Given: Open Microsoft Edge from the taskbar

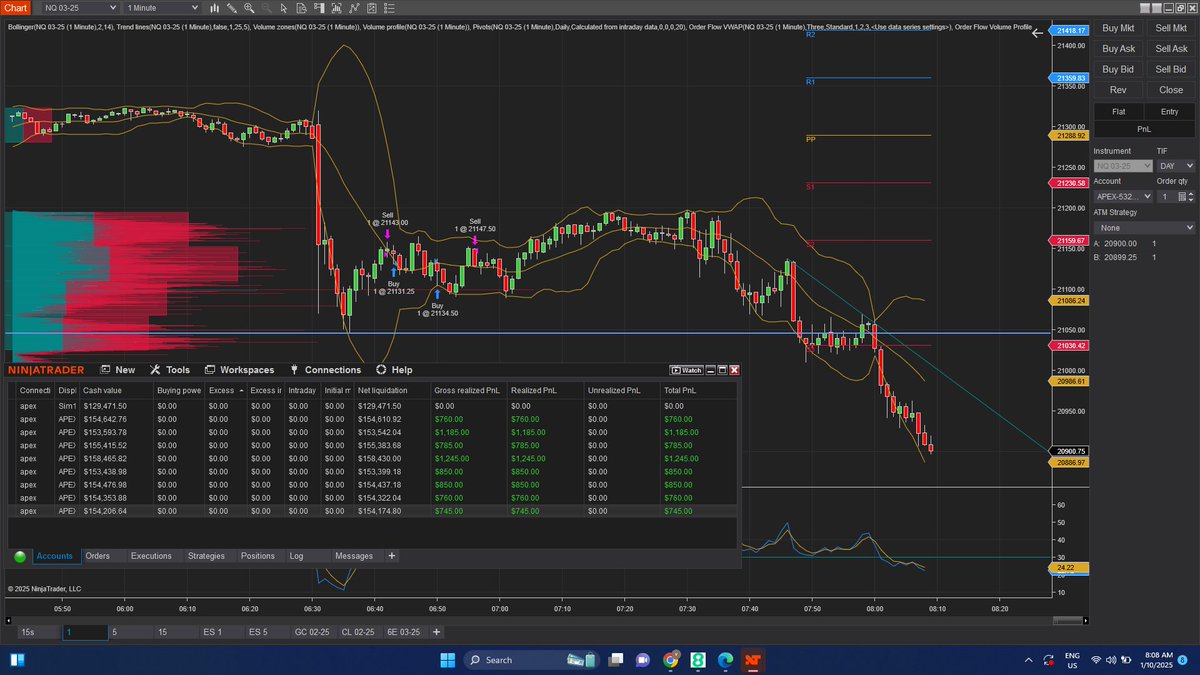Looking at the screenshot, I should [725, 659].
